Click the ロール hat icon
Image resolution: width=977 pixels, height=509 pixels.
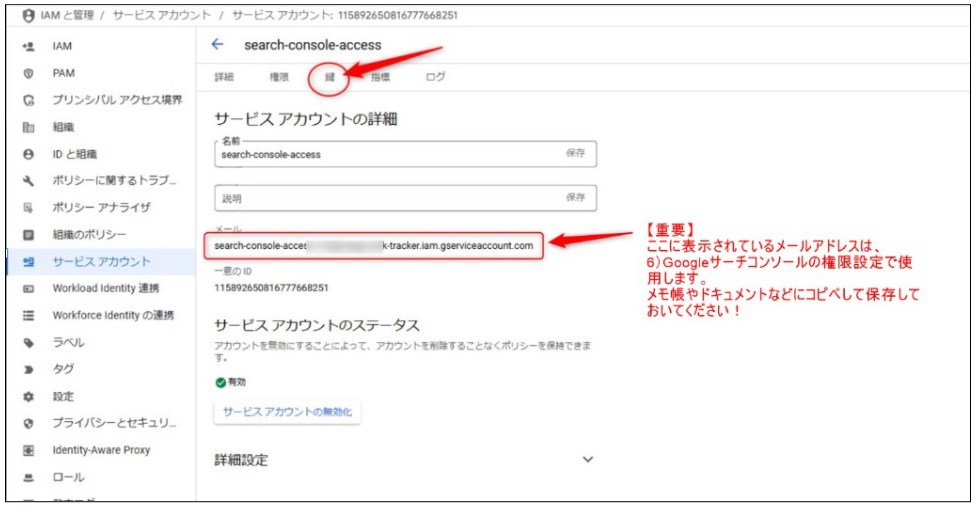coord(28,477)
